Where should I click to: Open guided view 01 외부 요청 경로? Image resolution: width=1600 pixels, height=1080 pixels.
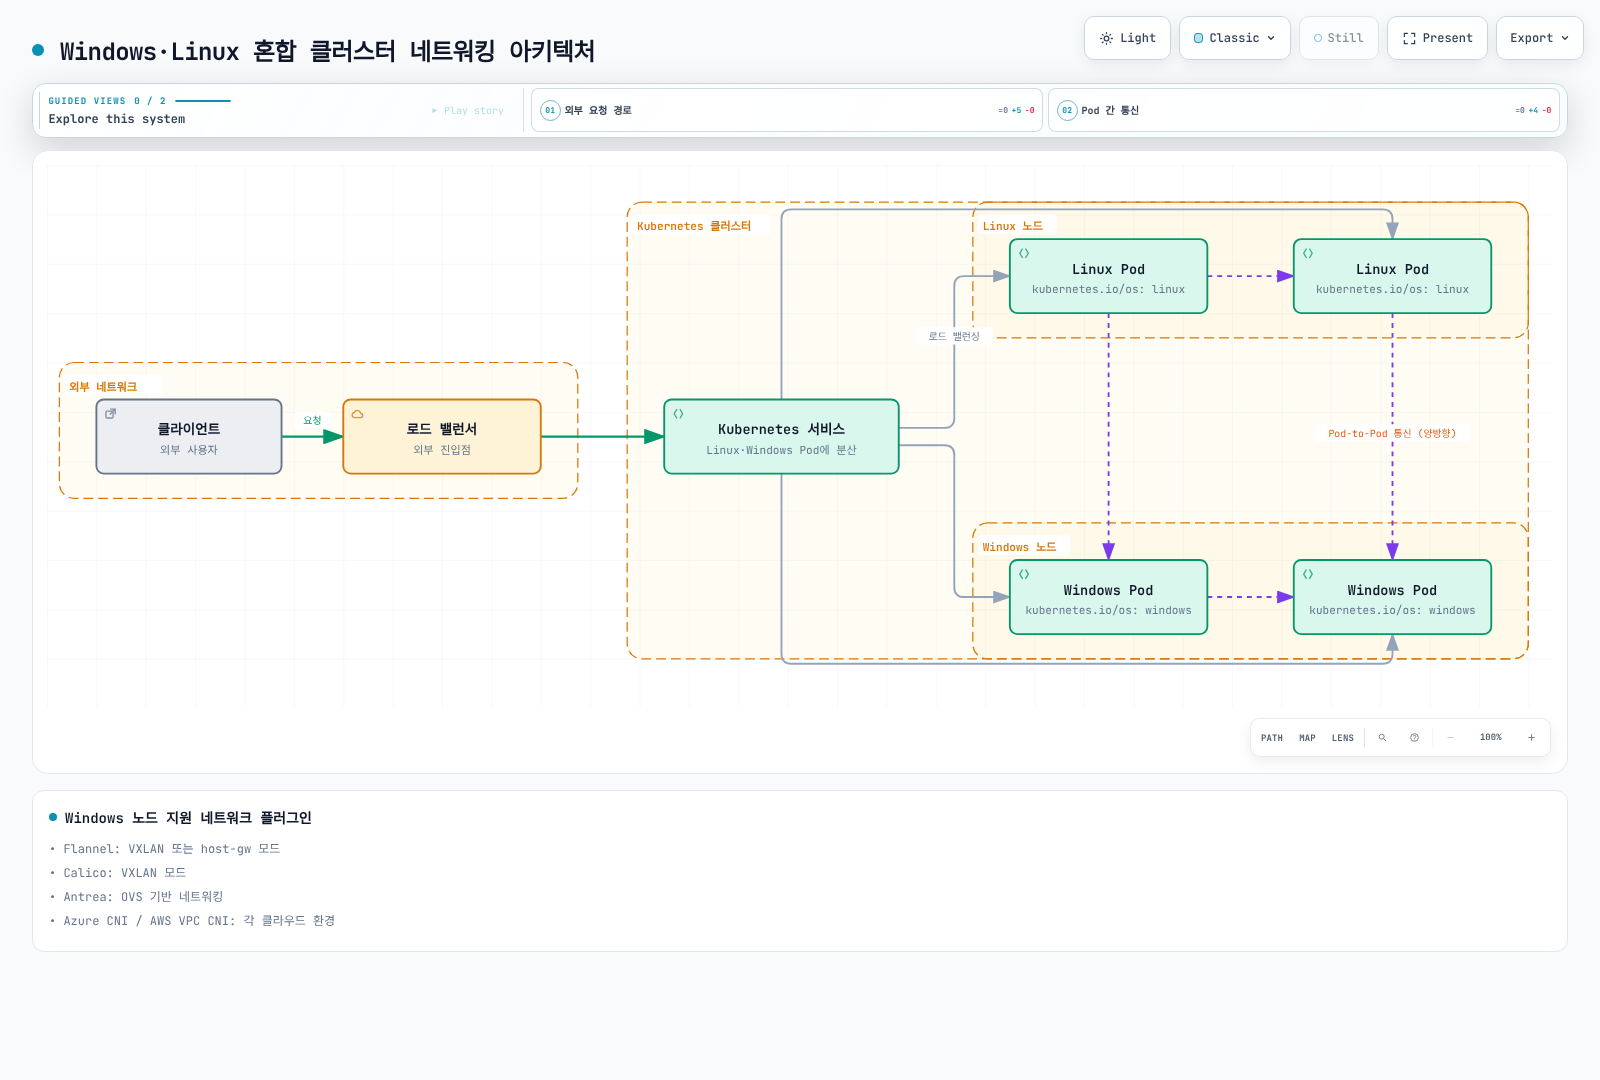point(787,110)
